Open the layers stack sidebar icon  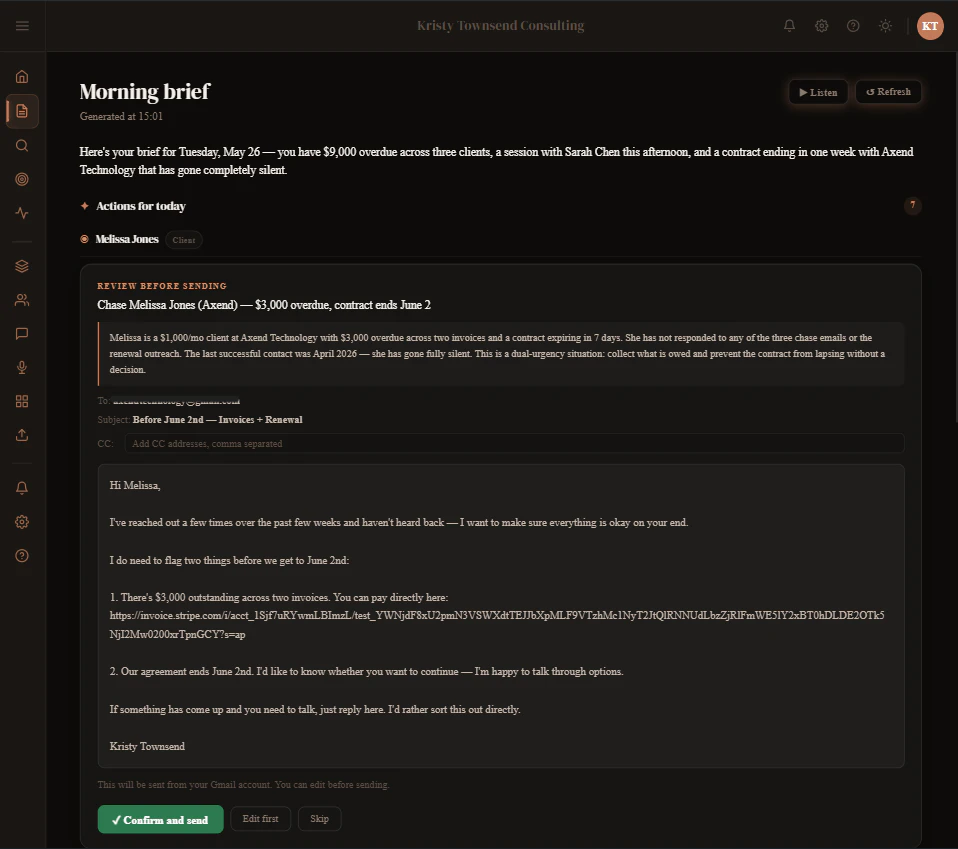(x=22, y=266)
